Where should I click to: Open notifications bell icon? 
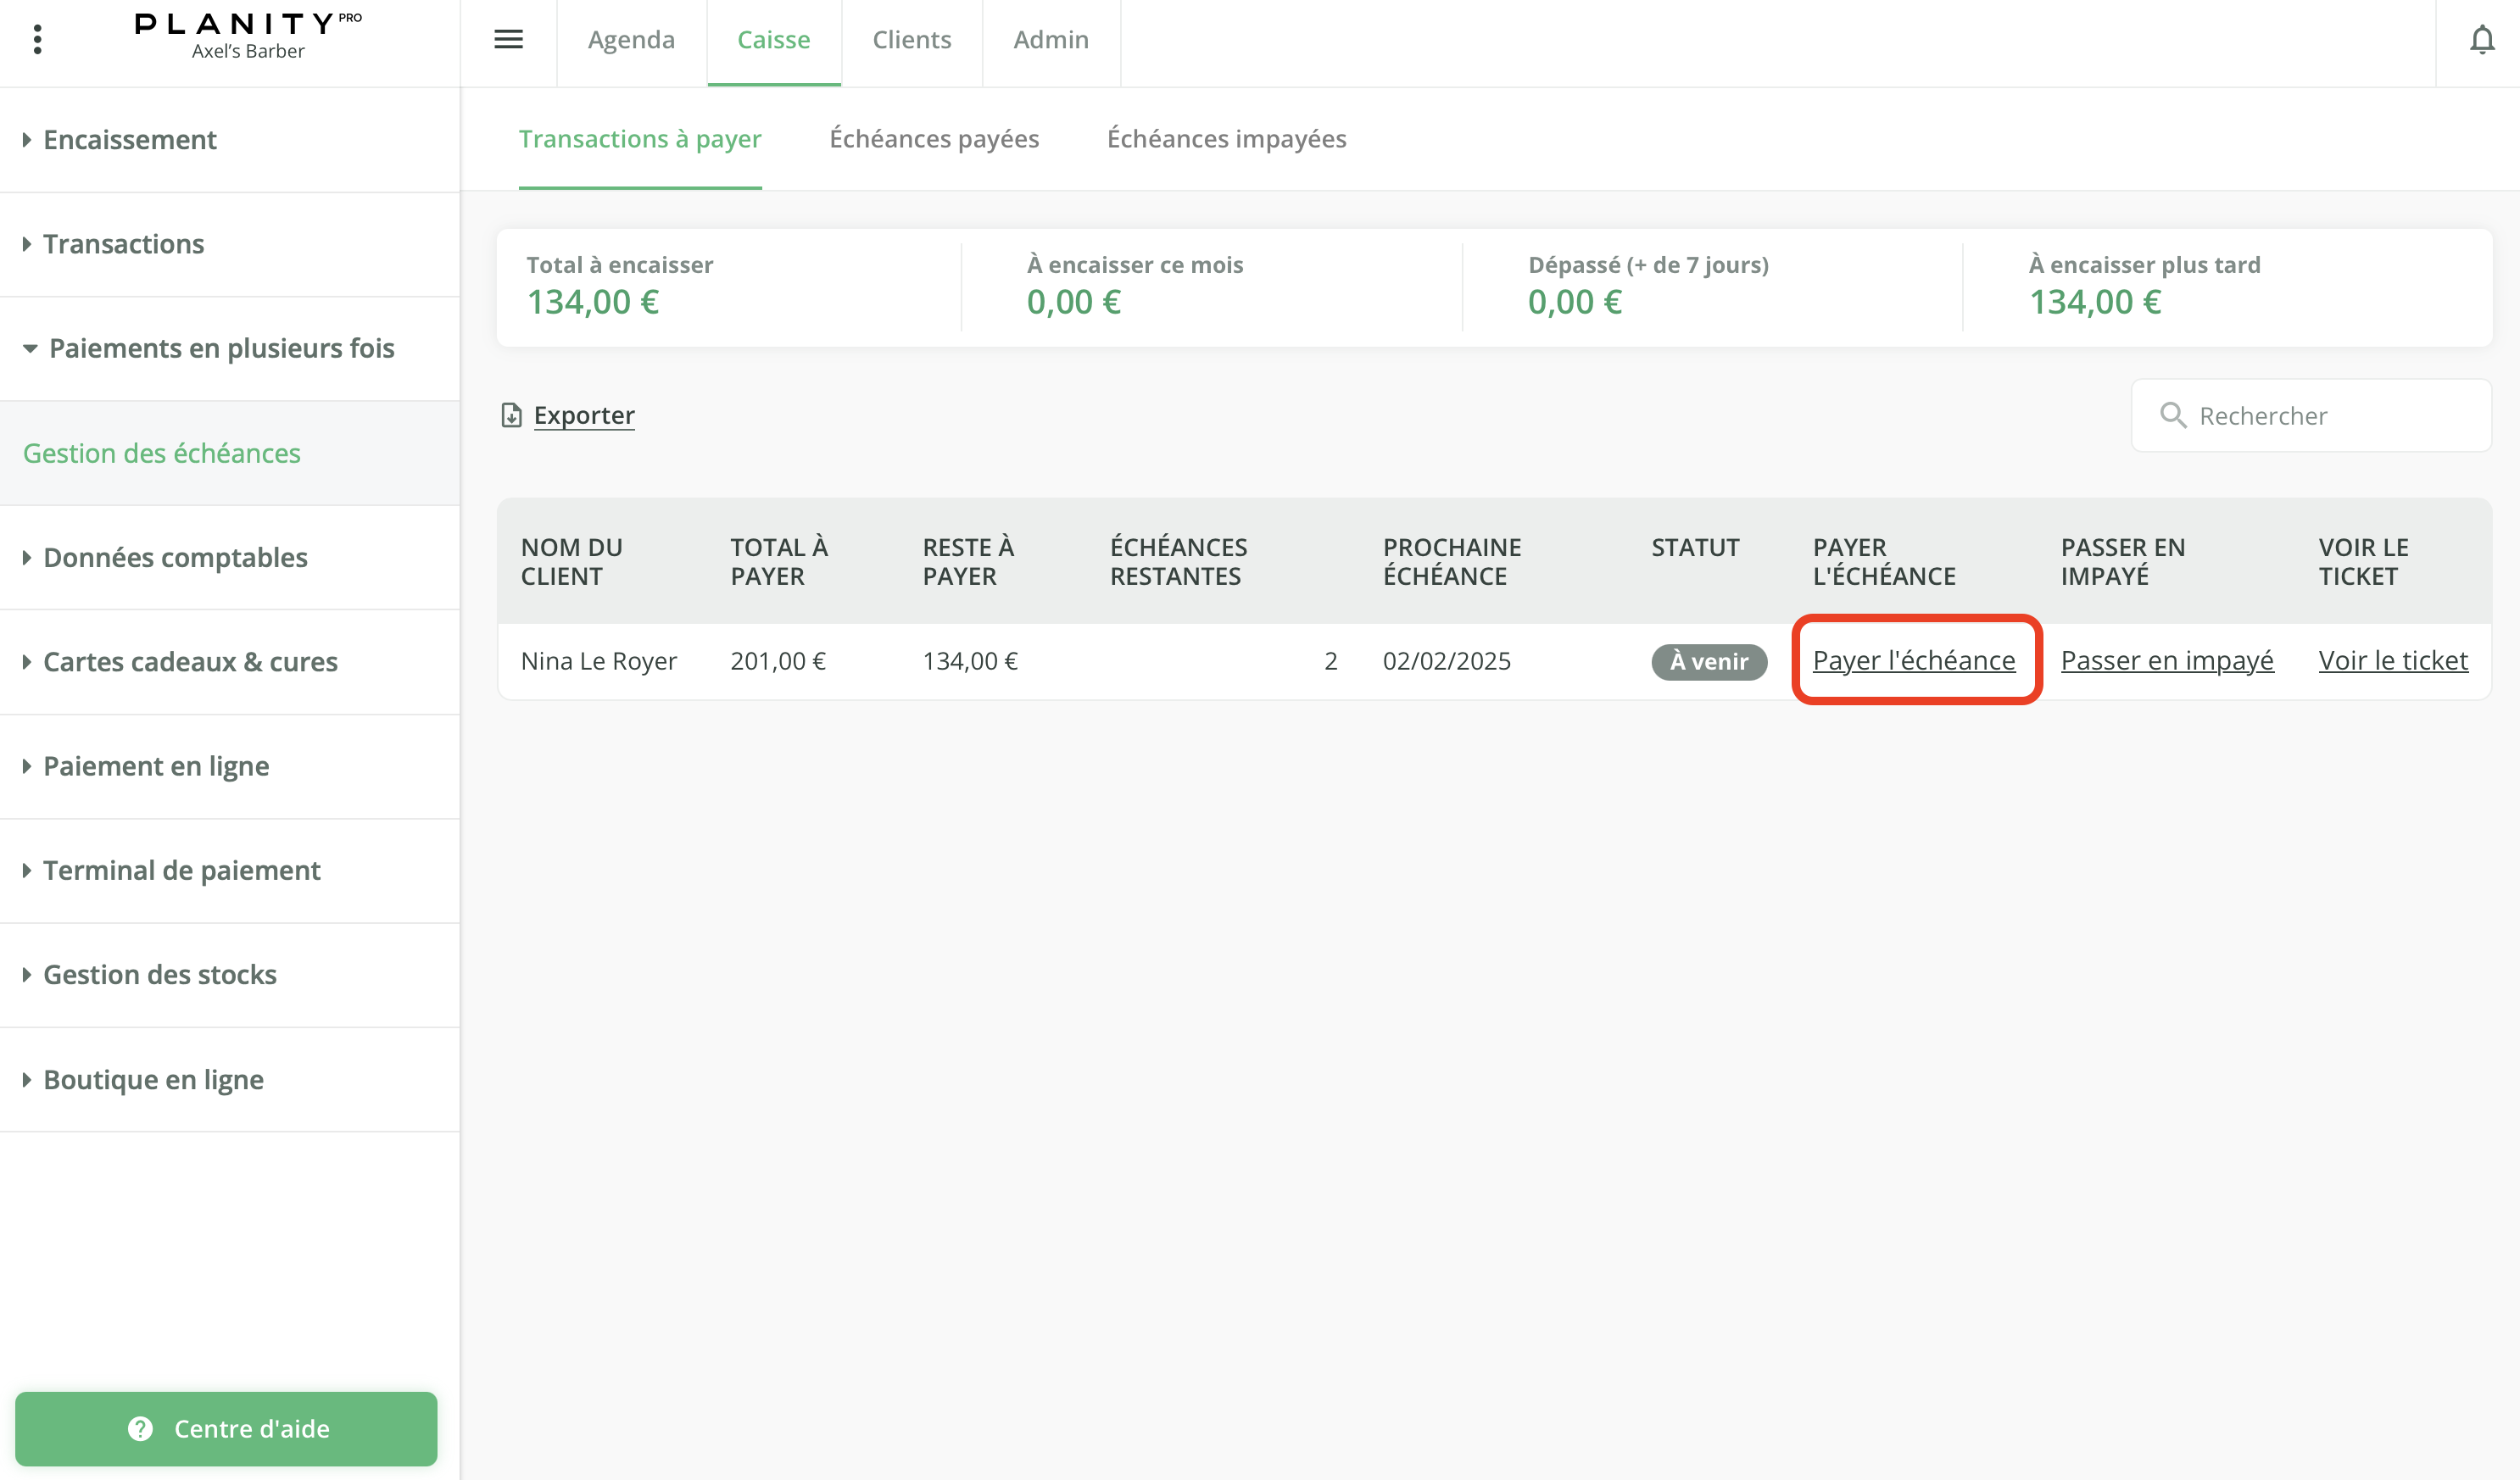click(2481, 40)
